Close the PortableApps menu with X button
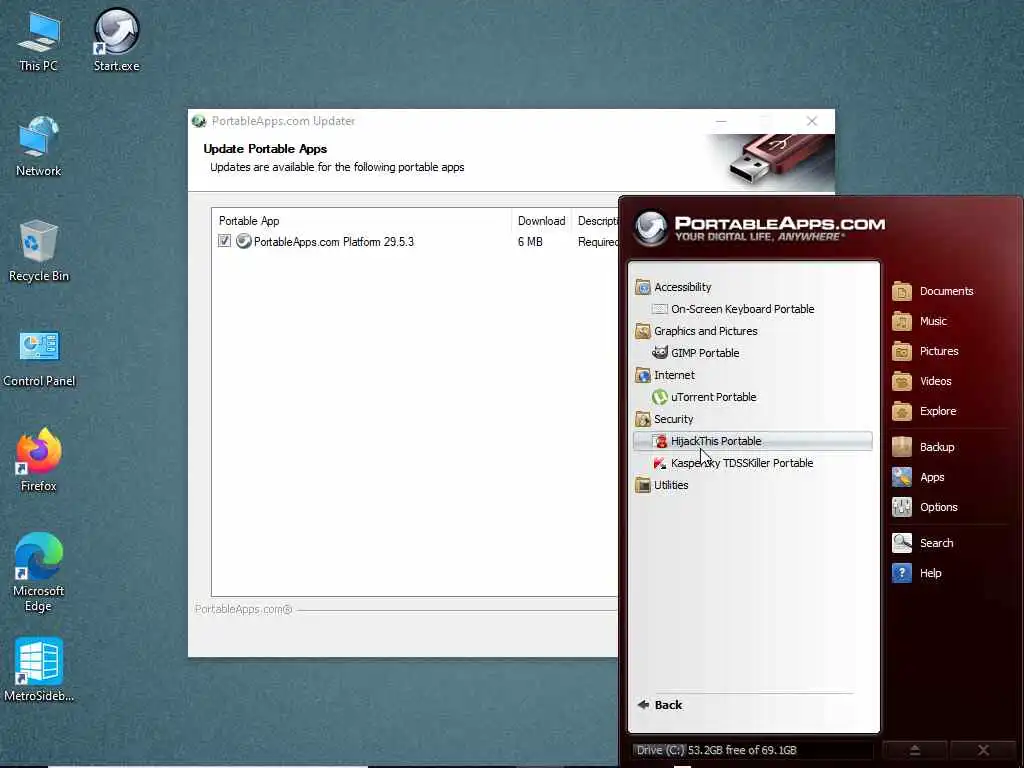 click(x=984, y=750)
